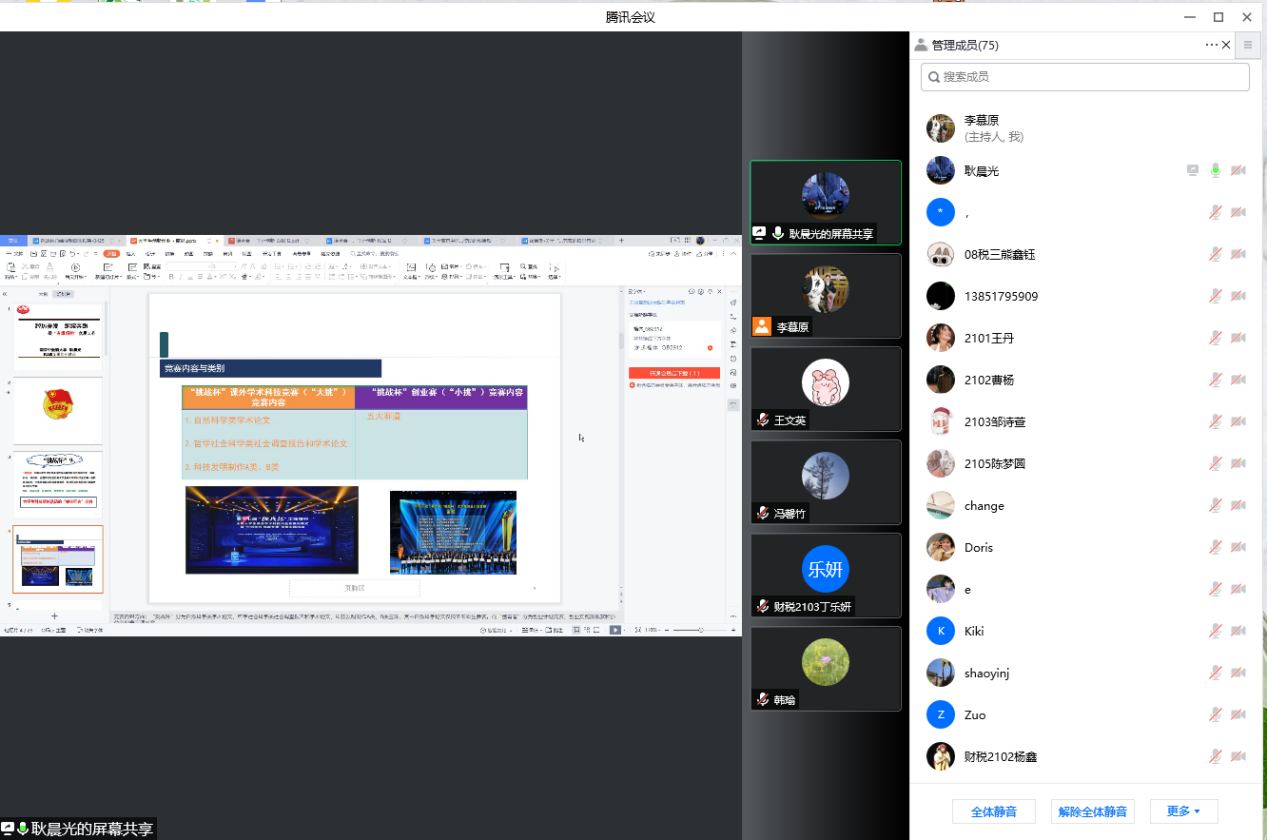Click the hamburger menu icon beside the member panel
Screen dimensions: 1267x840
tap(1248, 45)
